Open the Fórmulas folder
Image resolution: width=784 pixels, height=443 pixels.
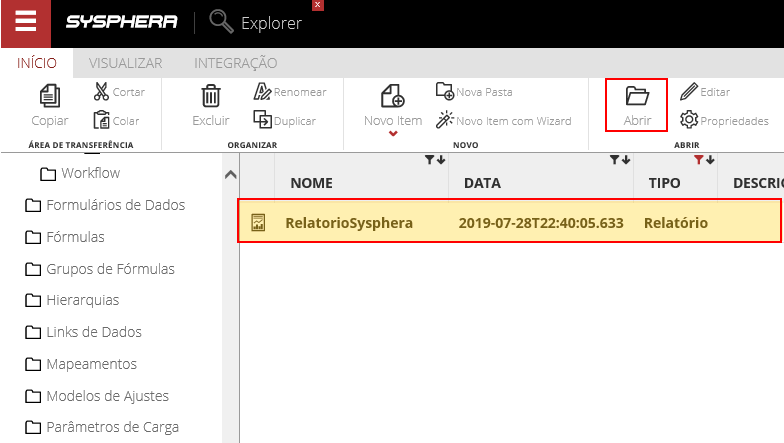pos(65,237)
